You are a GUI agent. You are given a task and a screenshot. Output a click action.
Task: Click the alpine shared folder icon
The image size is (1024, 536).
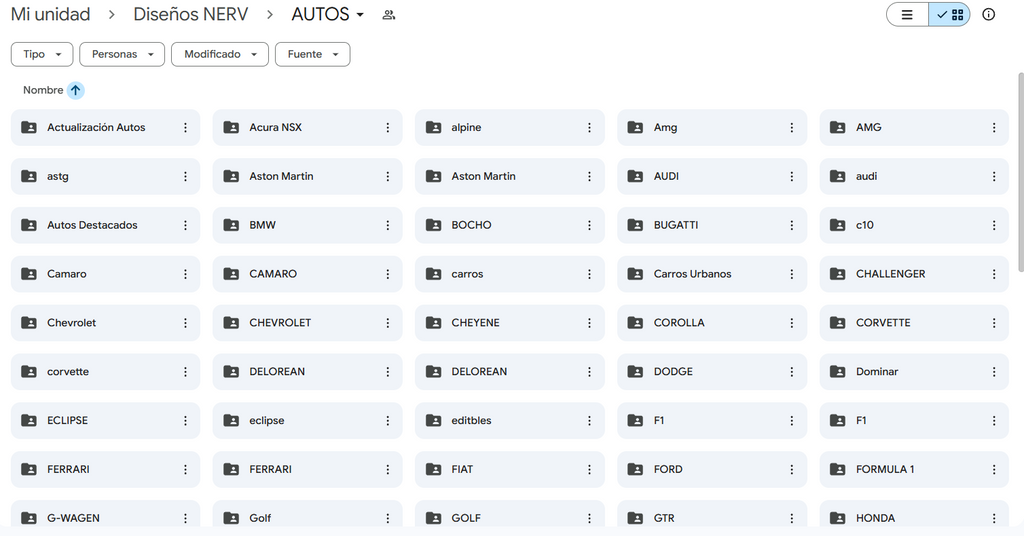point(433,128)
